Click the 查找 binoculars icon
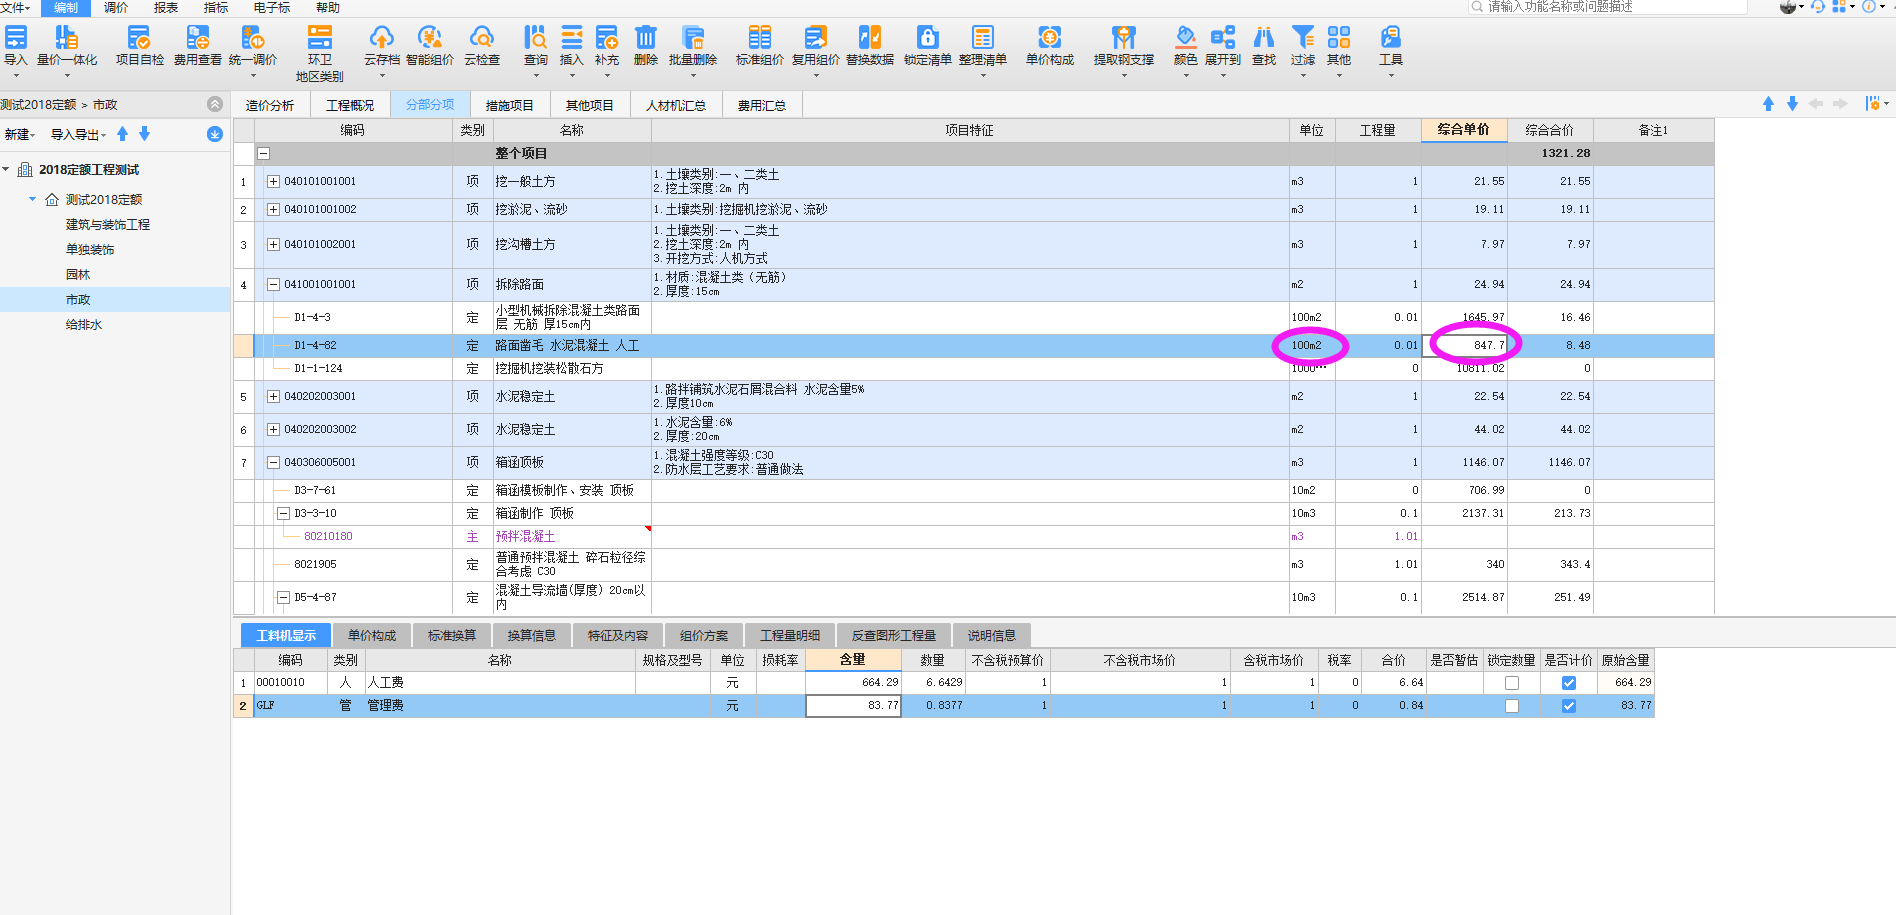The width and height of the screenshot is (1896, 915). (1264, 38)
